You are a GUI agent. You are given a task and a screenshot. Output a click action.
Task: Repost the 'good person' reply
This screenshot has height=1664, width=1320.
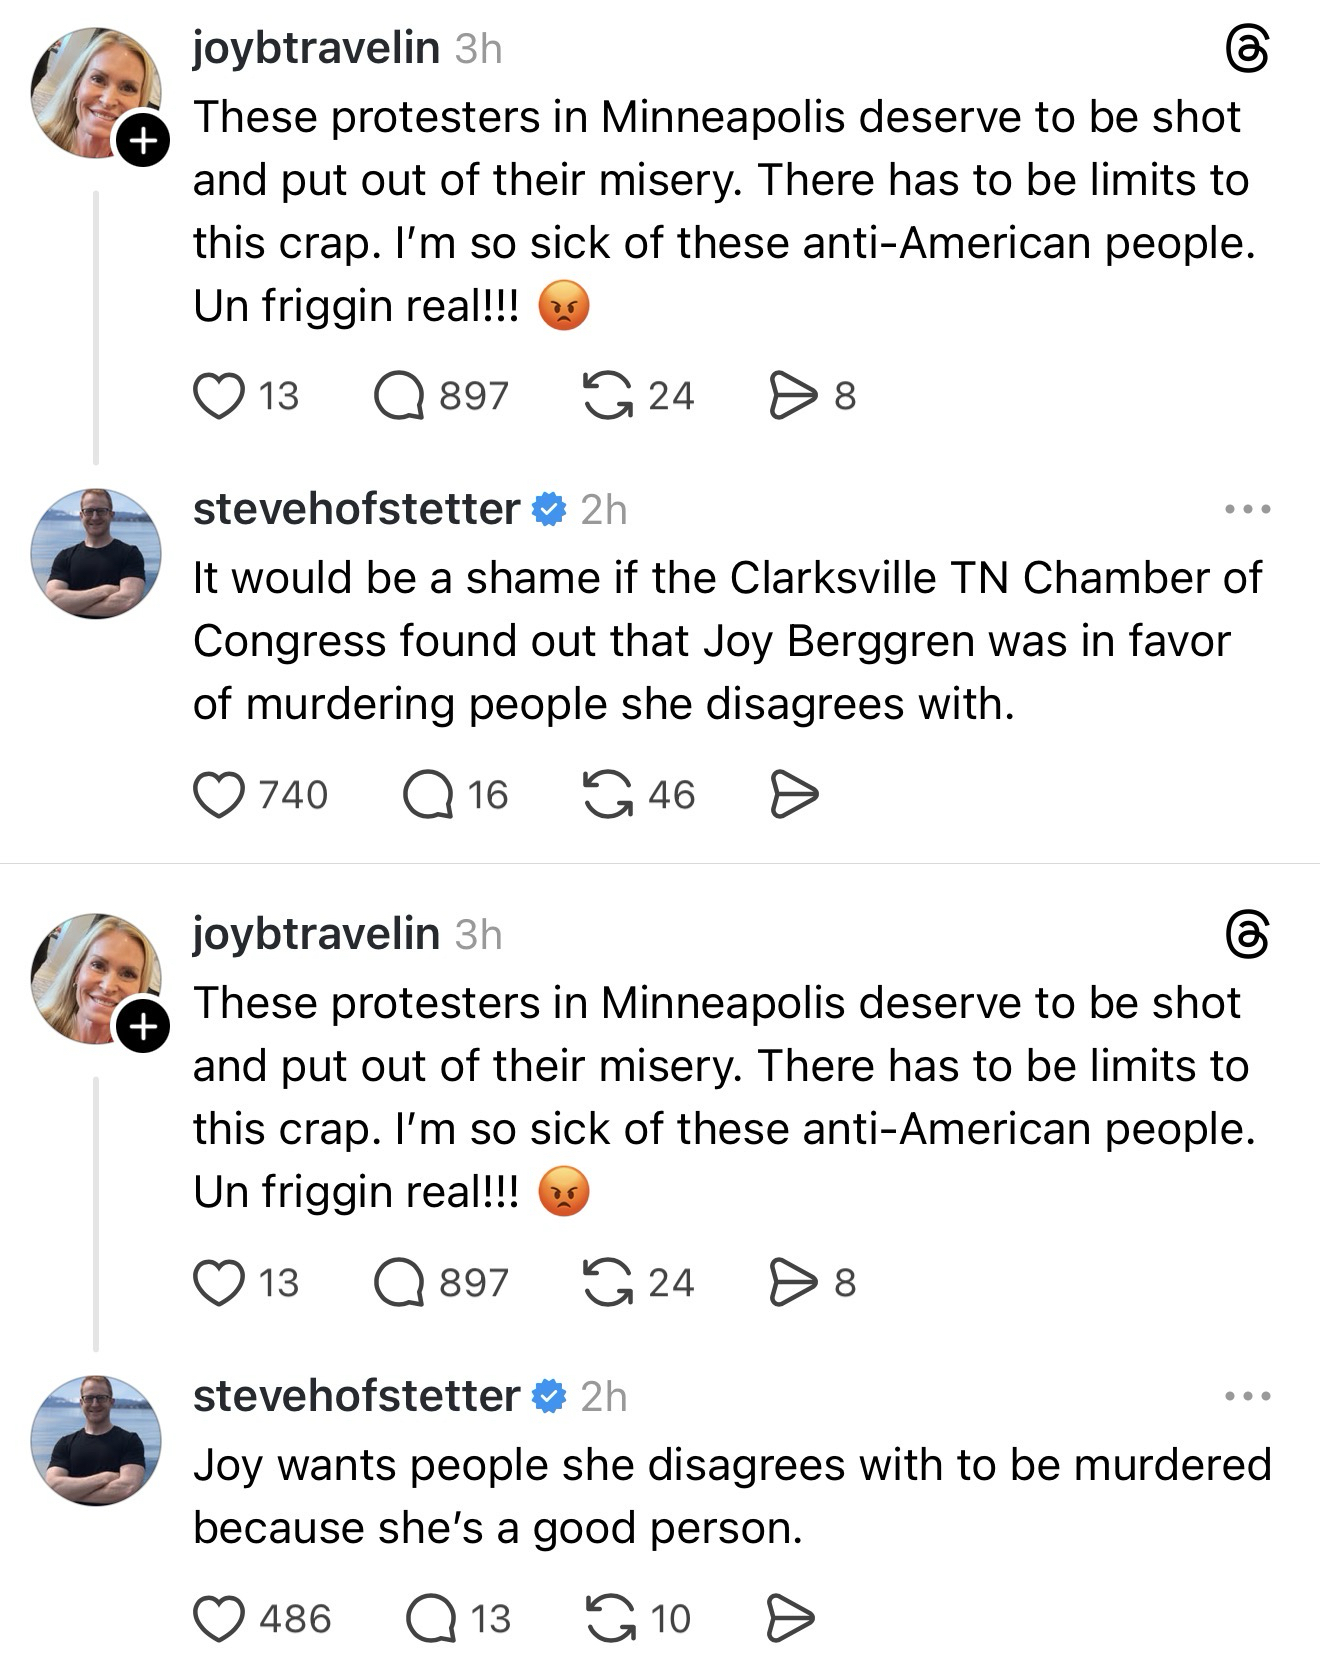(x=607, y=1619)
